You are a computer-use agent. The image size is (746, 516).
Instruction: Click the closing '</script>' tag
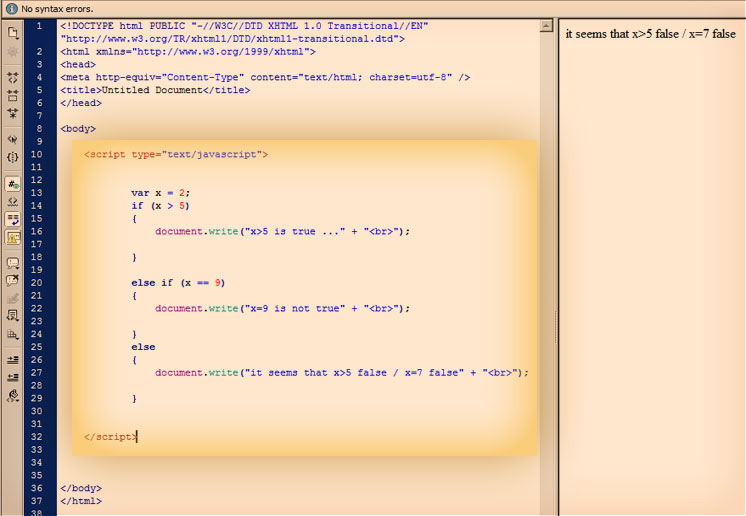coord(110,437)
